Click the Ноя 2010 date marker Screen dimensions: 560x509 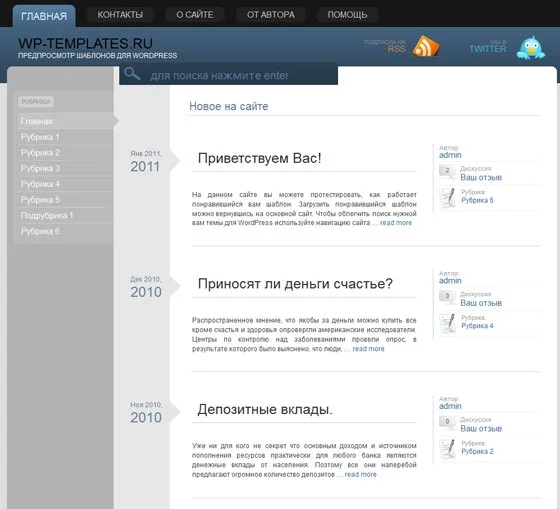[x=146, y=413]
